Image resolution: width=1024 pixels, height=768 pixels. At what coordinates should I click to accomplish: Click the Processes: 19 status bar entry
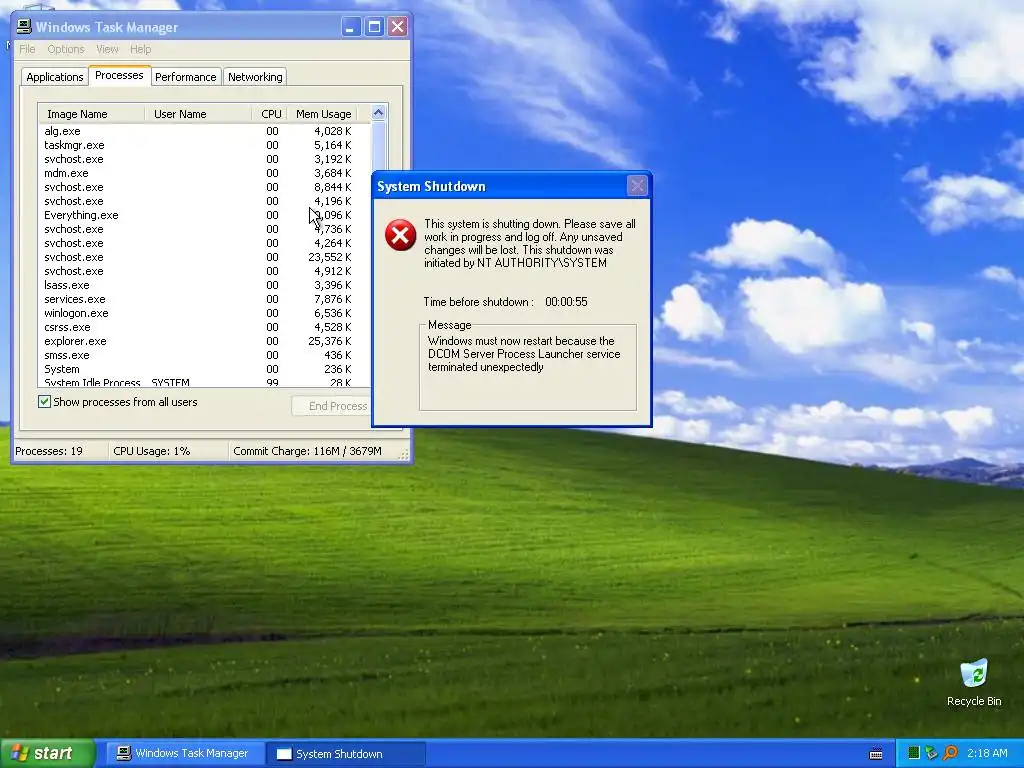point(49,451)
